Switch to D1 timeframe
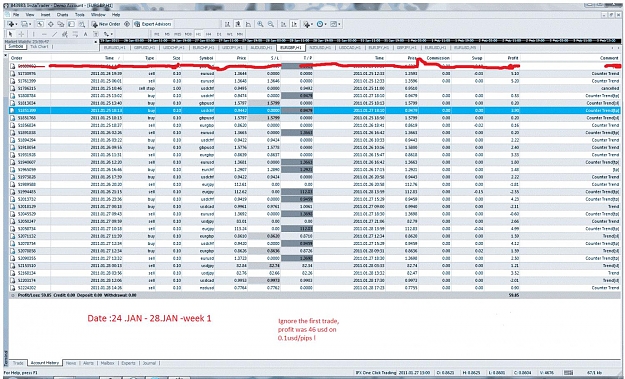 (219, 34)
